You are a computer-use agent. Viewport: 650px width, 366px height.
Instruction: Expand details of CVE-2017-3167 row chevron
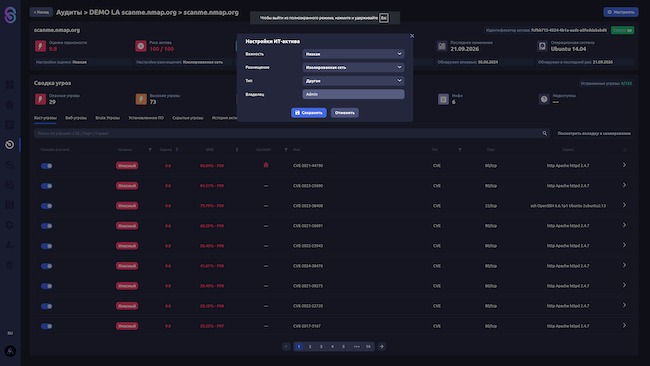pyautogui.click(x=624, y=325)
